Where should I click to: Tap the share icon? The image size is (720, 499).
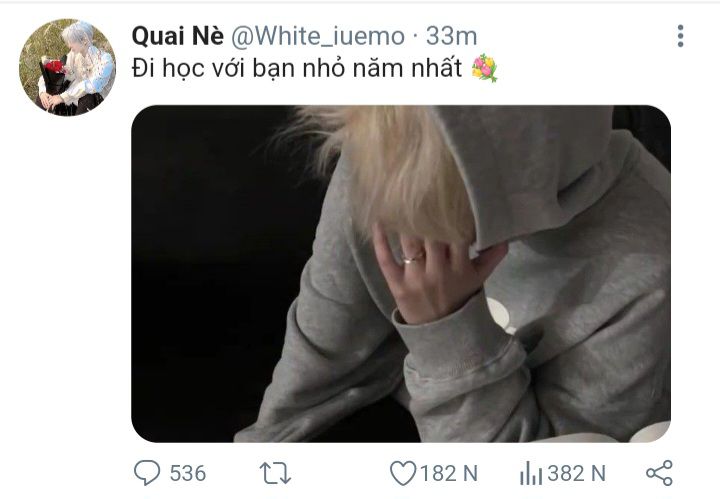(x=659, y=473)
